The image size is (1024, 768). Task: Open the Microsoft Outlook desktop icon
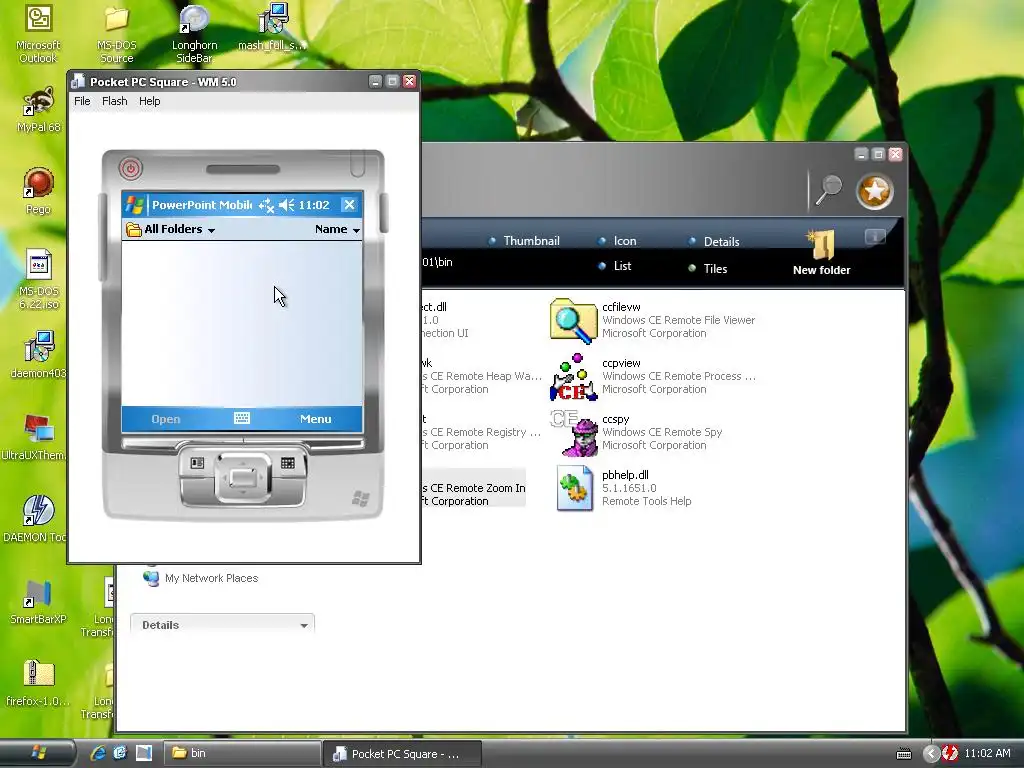coord(38,34)
